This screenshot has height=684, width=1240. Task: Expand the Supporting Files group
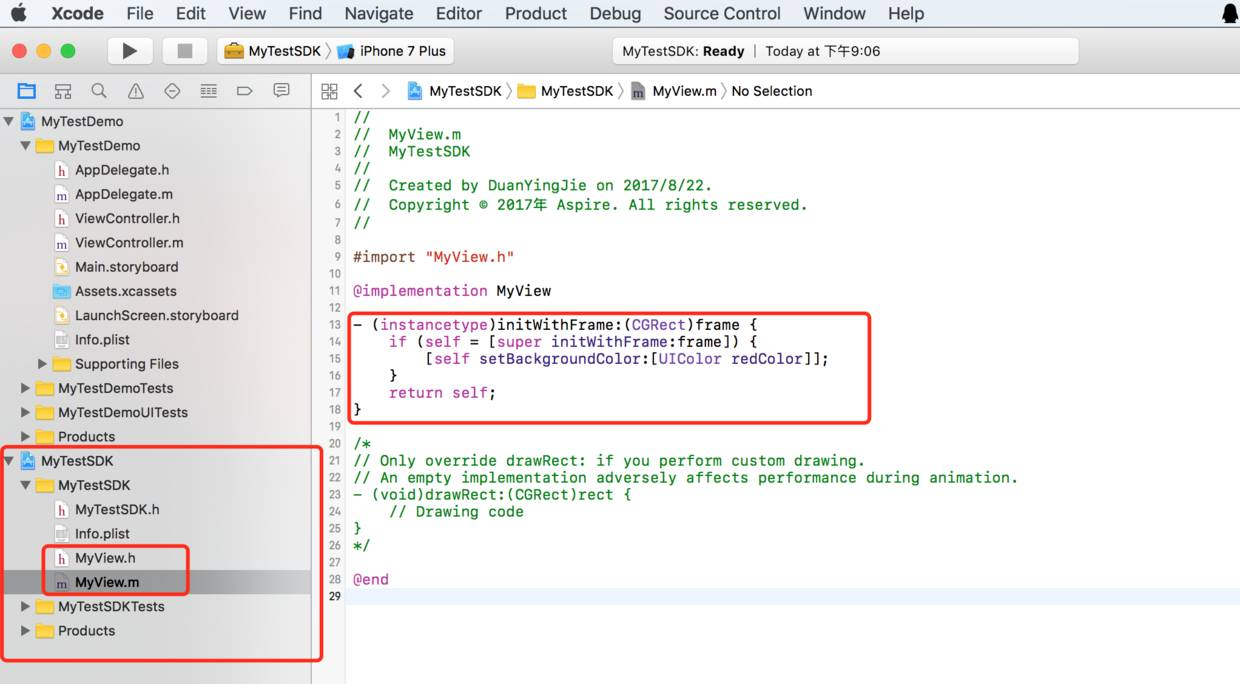[x=42, y=364]
